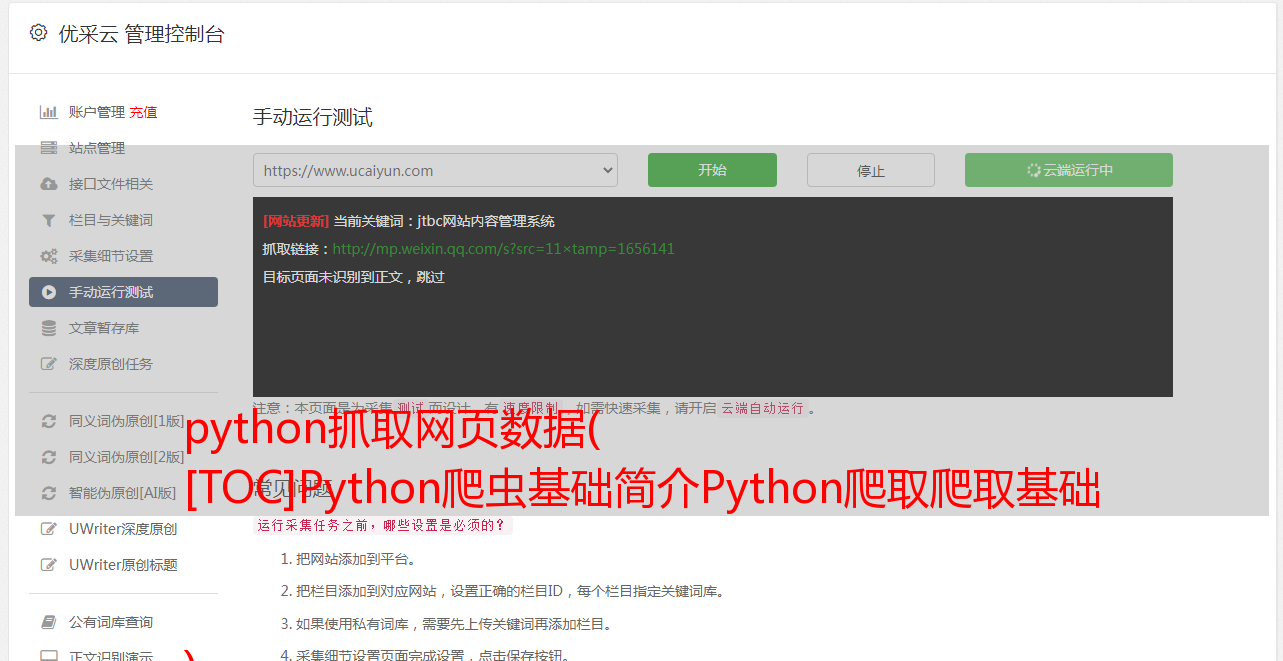Click the book icon beside 公有词库查询
Viewport: 1283px width, 661px height.
click(x=48, y=622)
